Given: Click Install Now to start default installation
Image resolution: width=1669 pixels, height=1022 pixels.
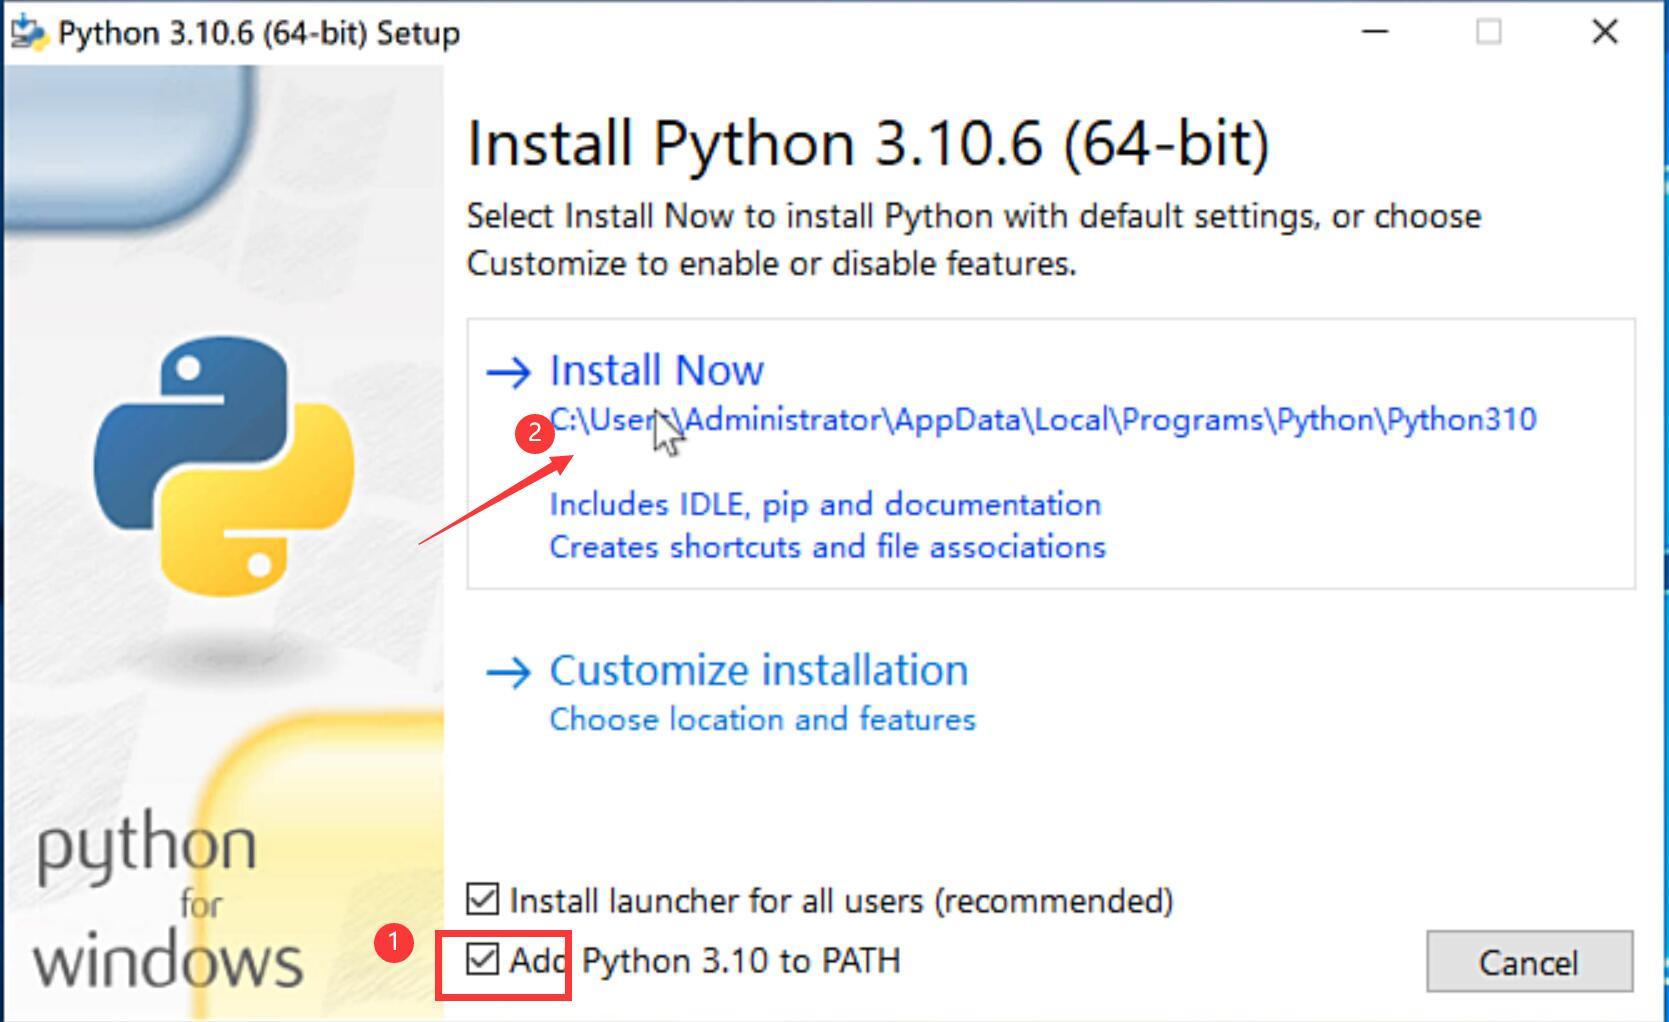Looking at the screenshot, I should (656, 370).
